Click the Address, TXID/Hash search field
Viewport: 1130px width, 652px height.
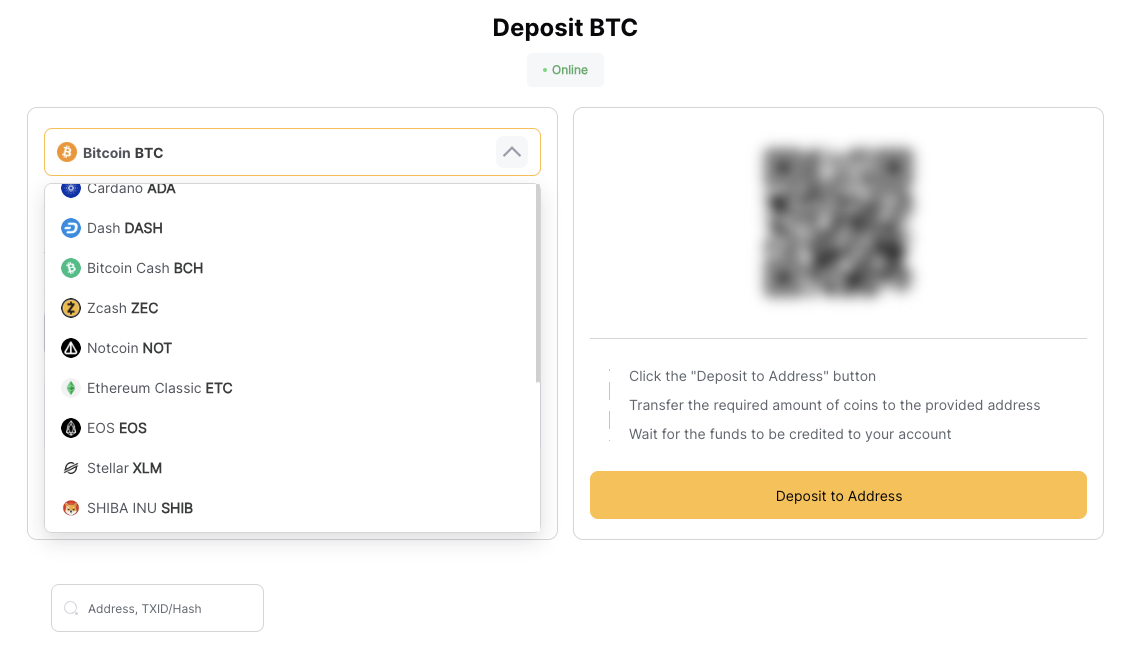tap(157, 607)
